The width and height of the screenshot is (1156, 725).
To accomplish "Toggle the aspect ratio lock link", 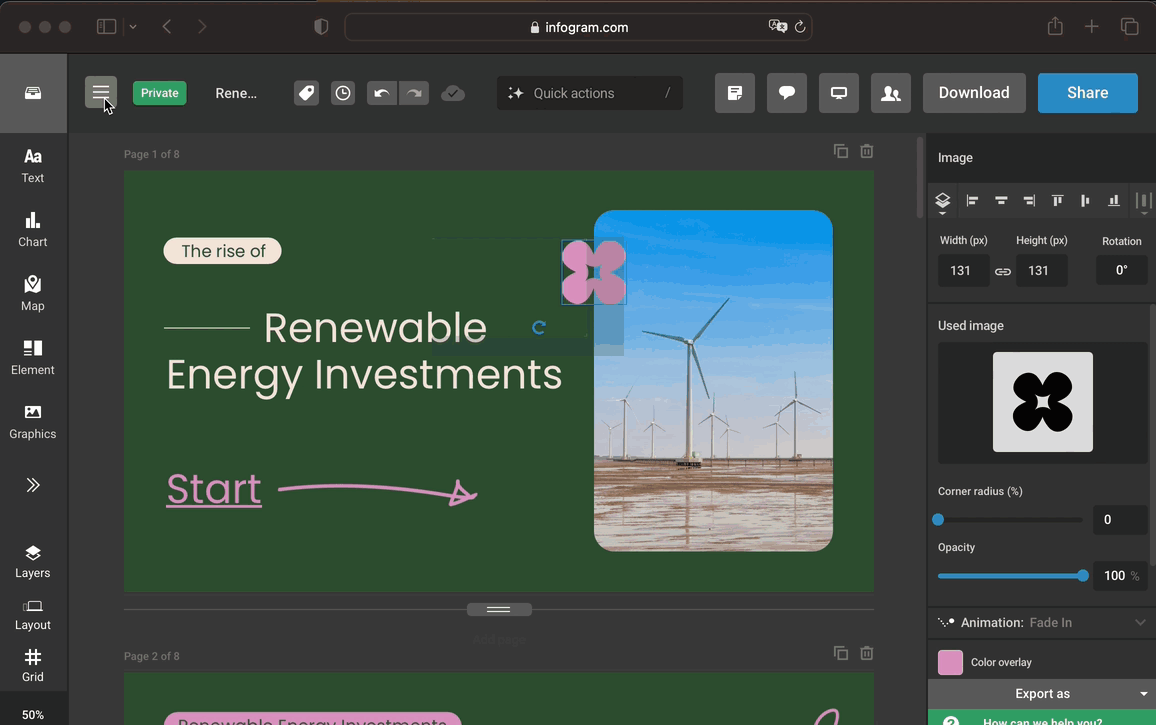I will [1003, 271].
